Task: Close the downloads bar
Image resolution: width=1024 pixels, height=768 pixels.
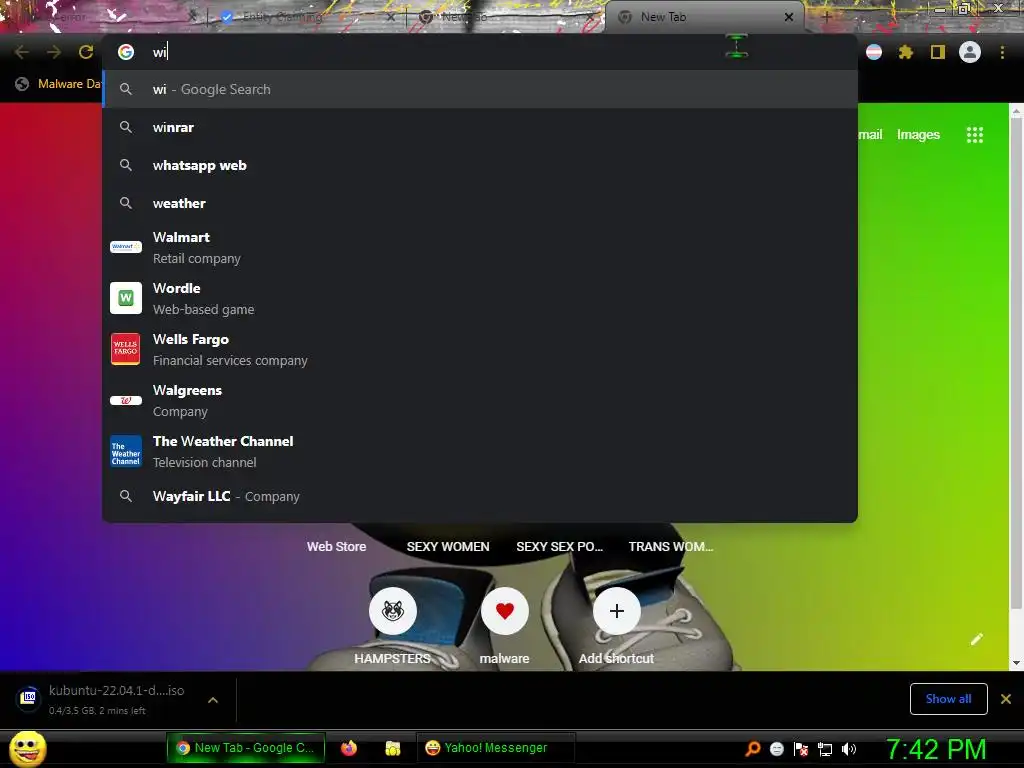Action: [1006, 699]
